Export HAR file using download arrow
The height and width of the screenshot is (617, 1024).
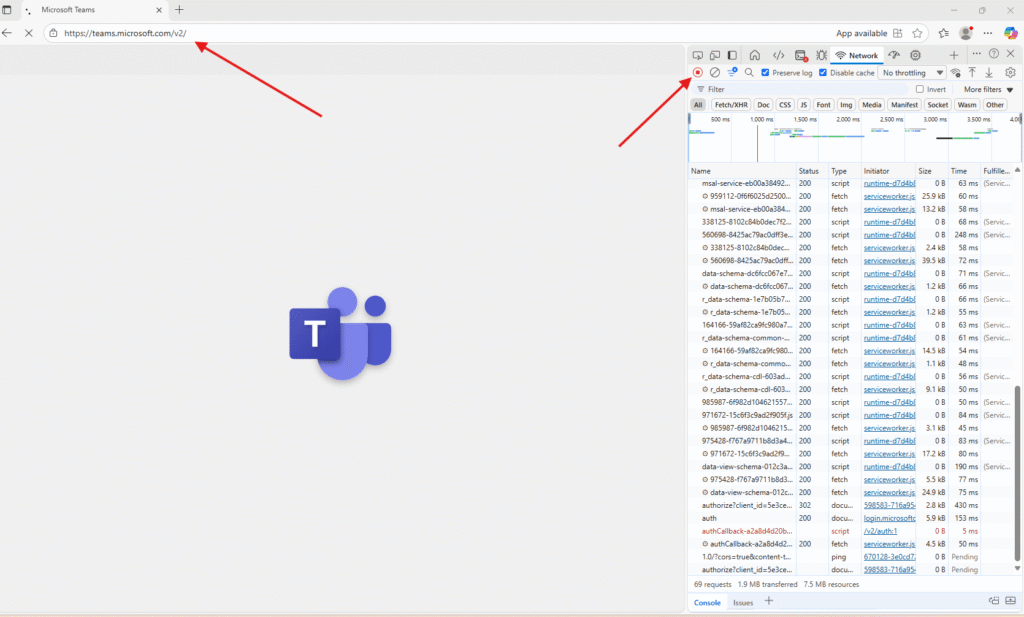click(989, 73)
